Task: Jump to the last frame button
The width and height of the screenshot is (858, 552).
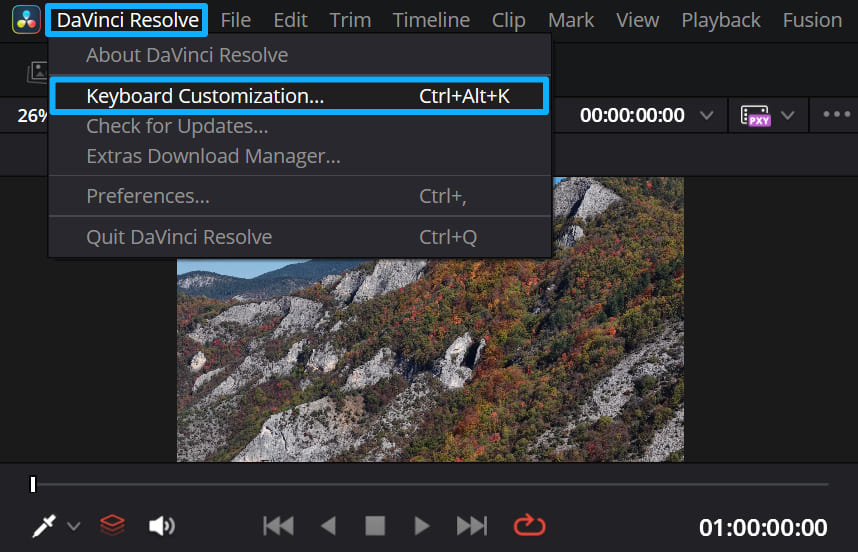Action: pos(472,526)
